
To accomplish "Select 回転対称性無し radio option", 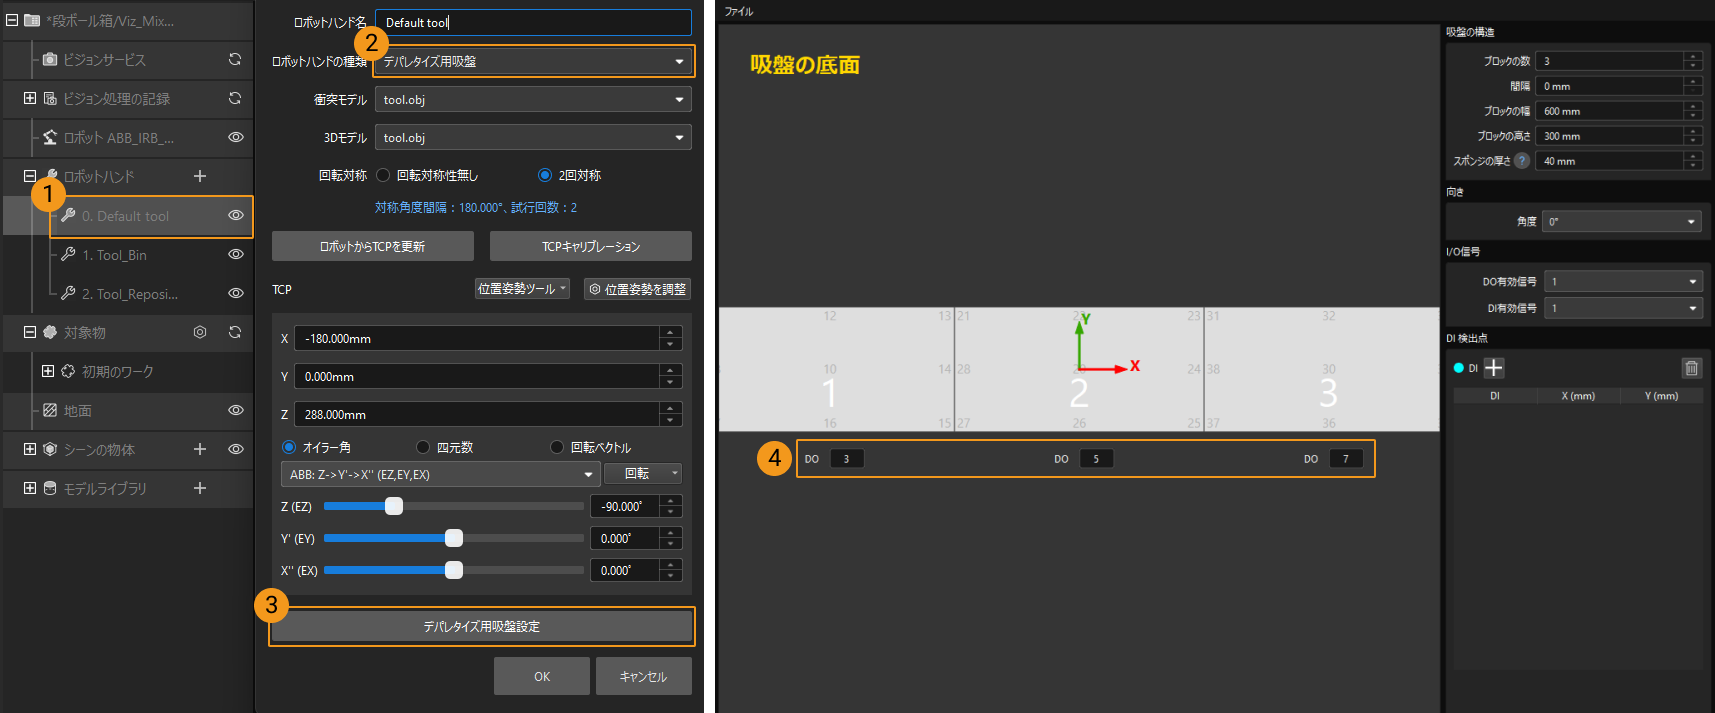I will (x=383, y=175).
